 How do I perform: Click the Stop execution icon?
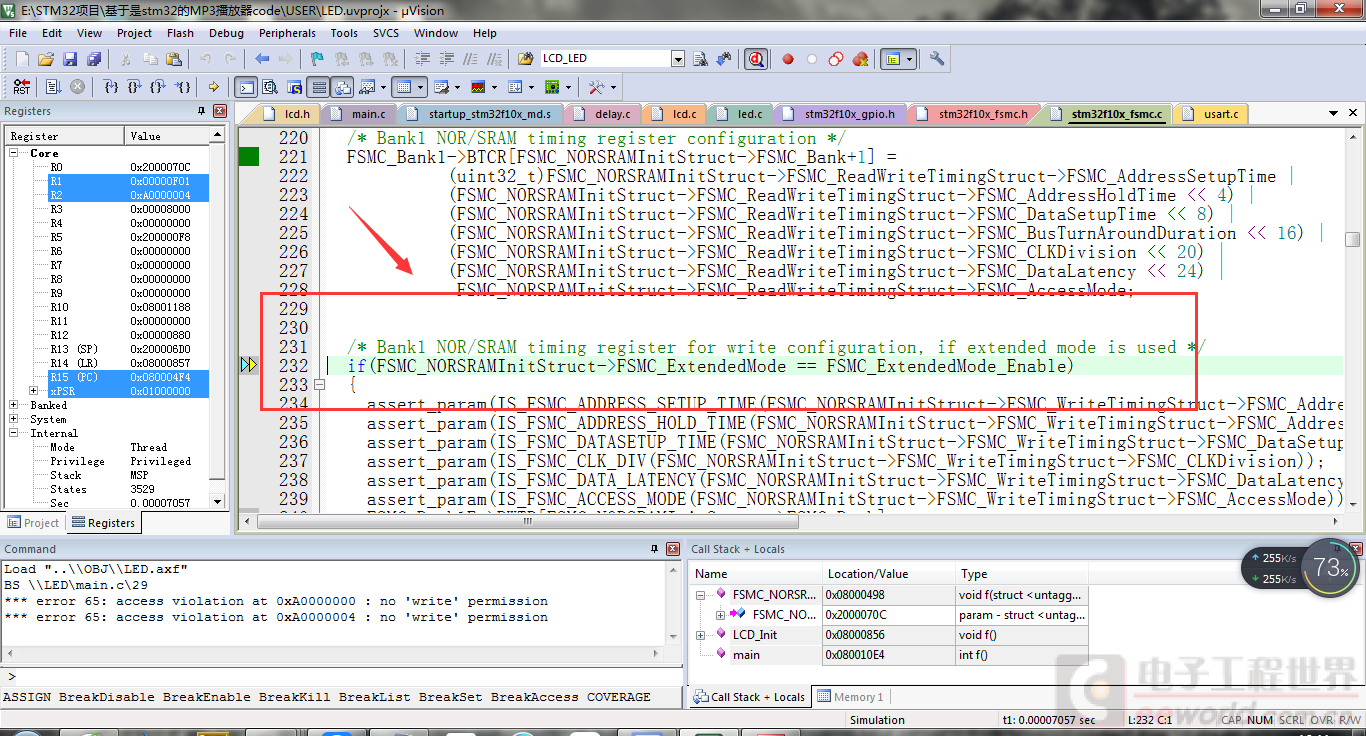tap(77, 87)
